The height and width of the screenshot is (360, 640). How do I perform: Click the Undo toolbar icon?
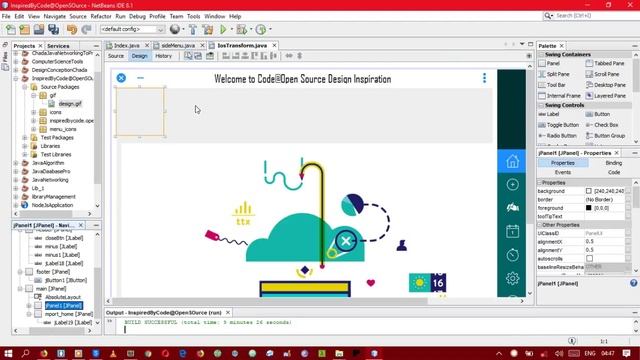click(72, 29)
